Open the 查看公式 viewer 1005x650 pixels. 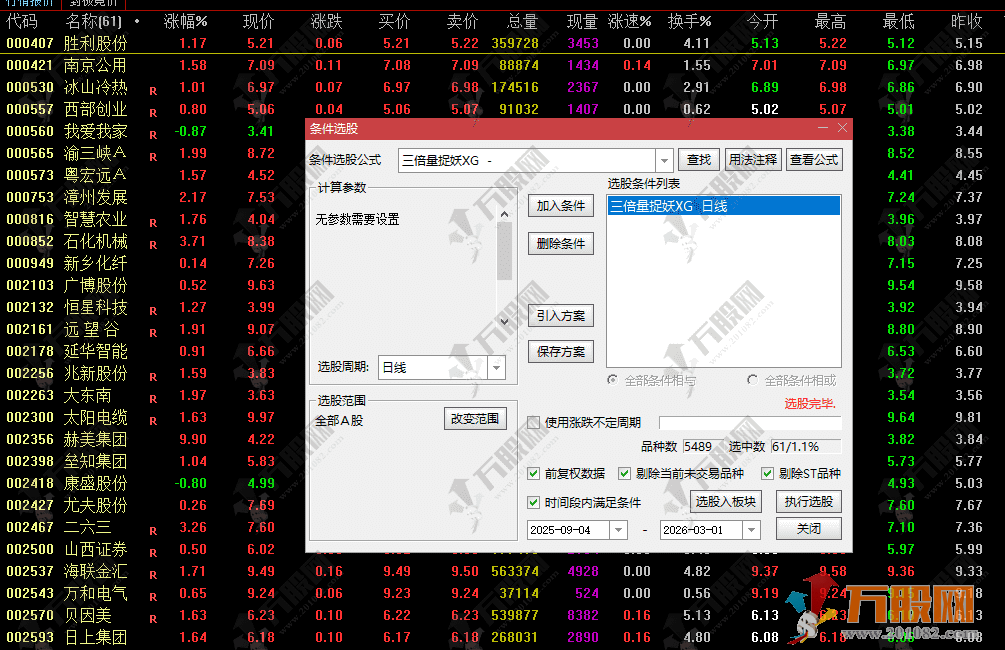(x=814, y=159)
